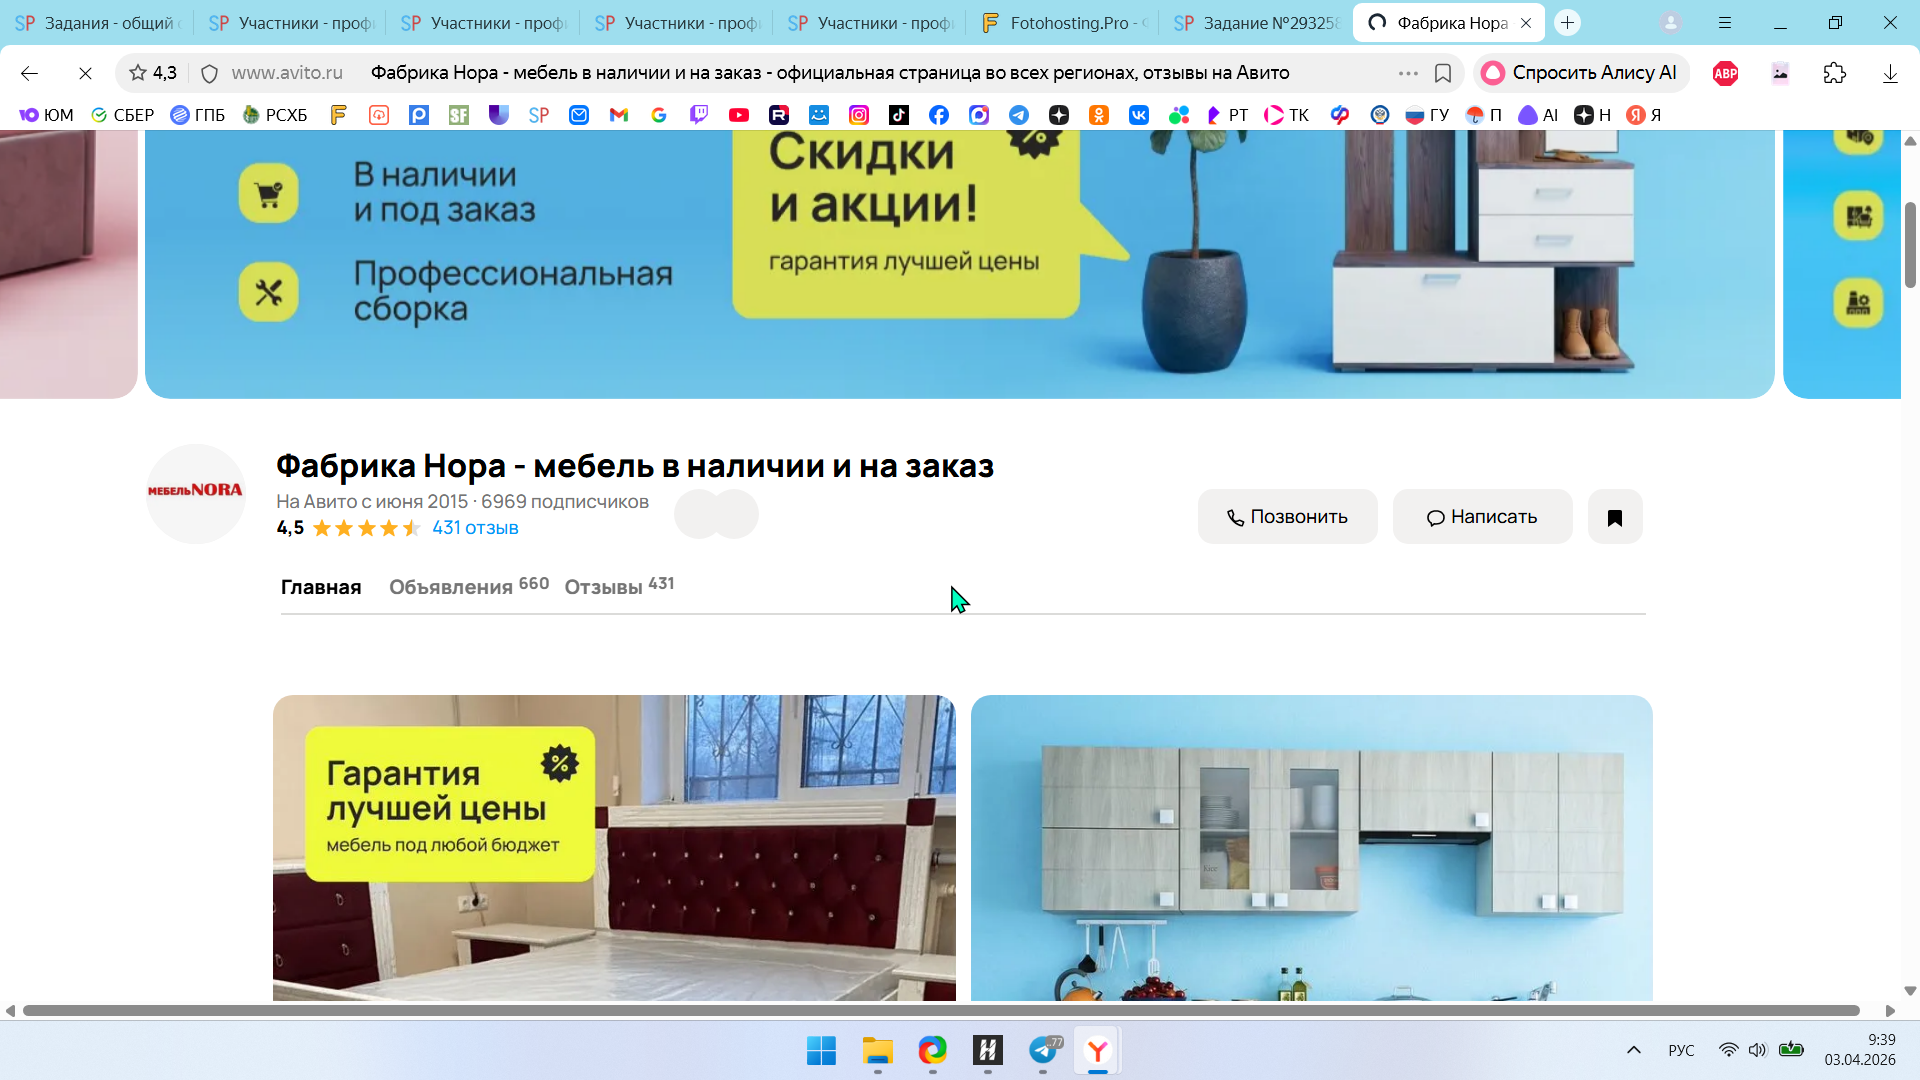This screenshot has height=1080, width=1920.
Task: Switch to Отзывы 431 tab
Action: [618, 587]
